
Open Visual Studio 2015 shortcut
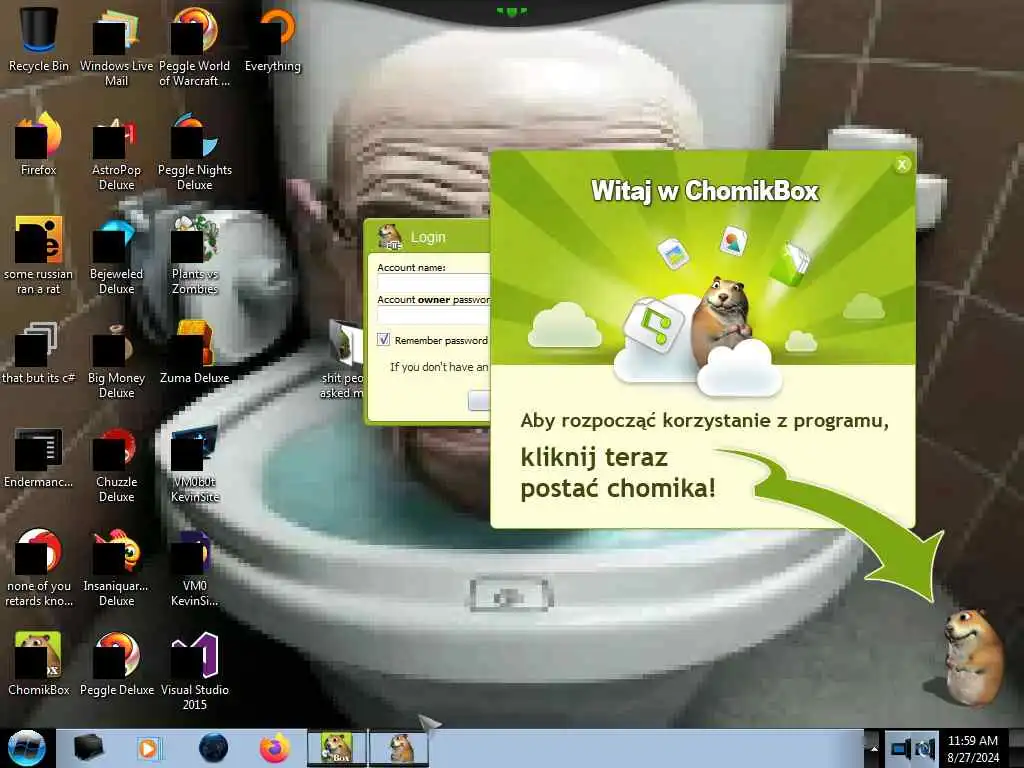tap(195, 671)
